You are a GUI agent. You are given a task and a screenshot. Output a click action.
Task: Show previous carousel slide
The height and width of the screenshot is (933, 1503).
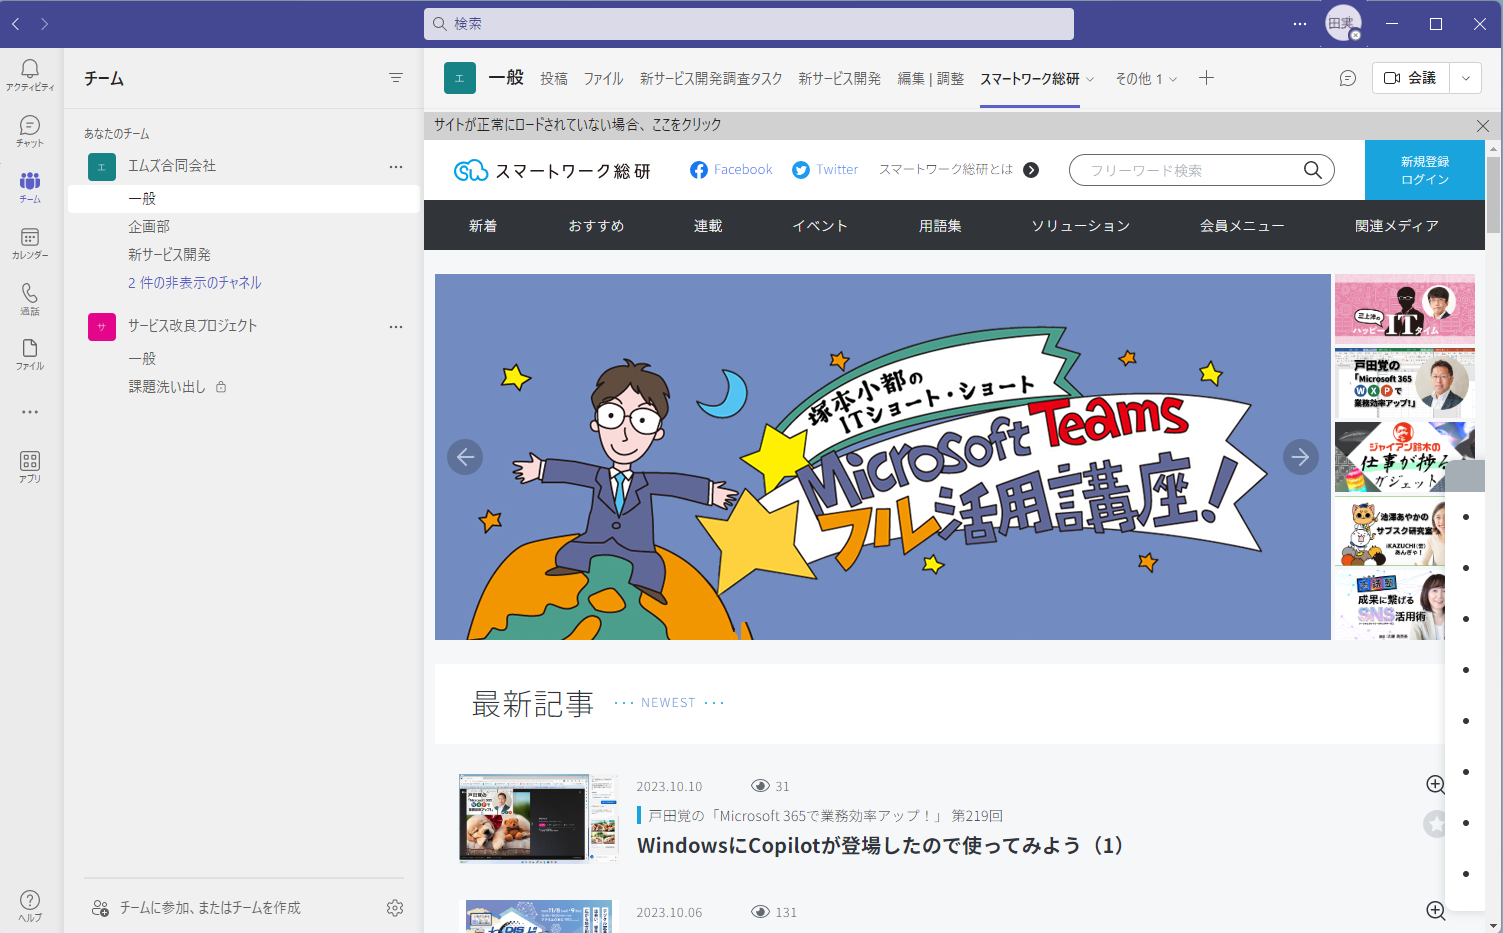pos(465,457)
